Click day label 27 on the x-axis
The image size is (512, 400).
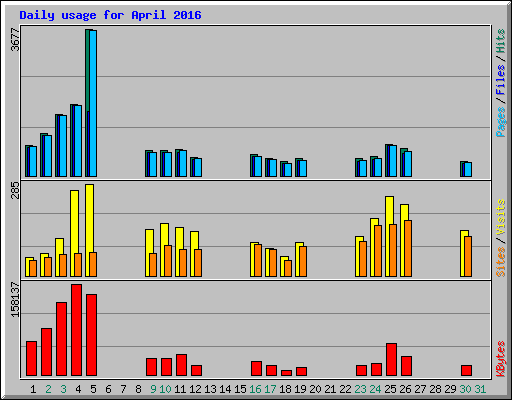(x=420, y=389)
